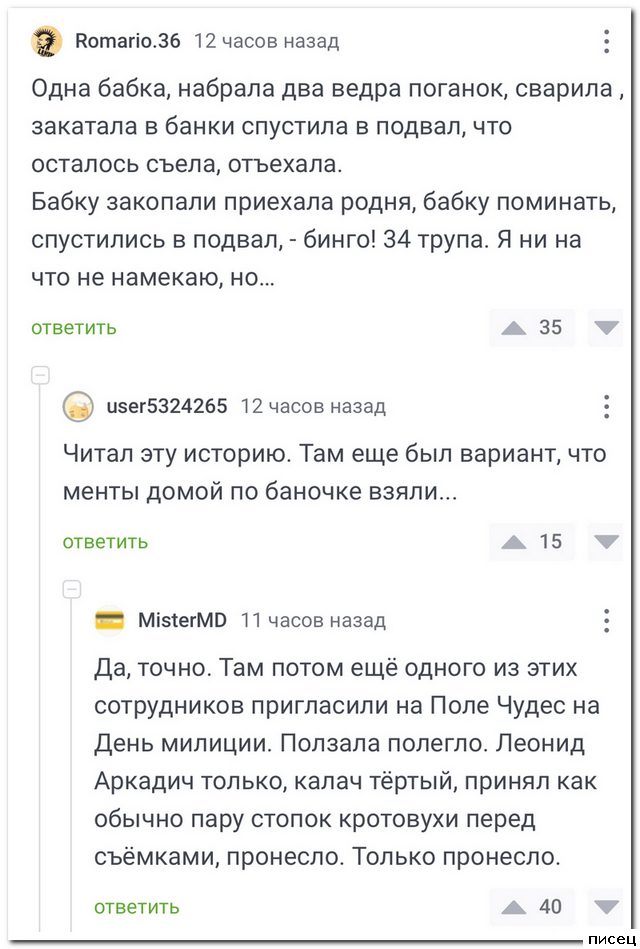Upvote Romario.36's comment with 35 rating
Image resolution: width=640 pixels, height=949 pixels.
[515, 327]
